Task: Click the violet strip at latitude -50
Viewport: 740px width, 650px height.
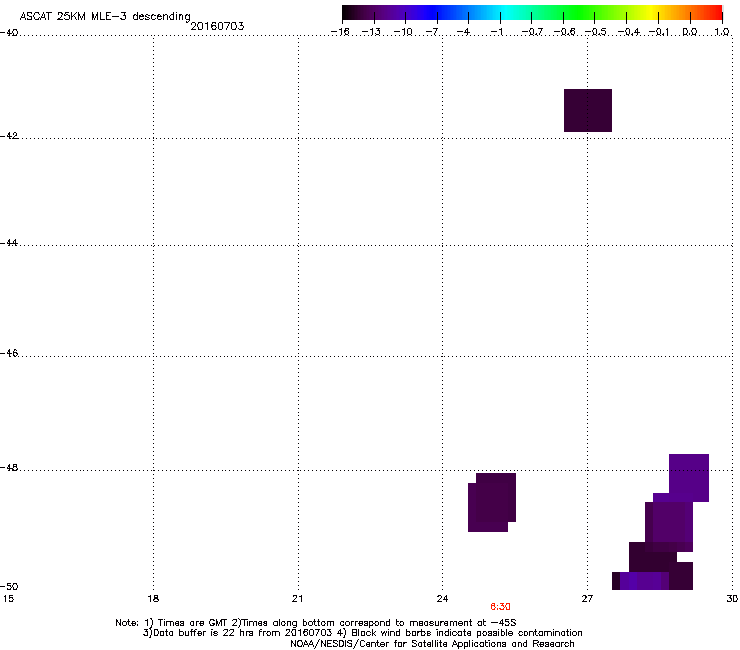Action: coord(644,581)
